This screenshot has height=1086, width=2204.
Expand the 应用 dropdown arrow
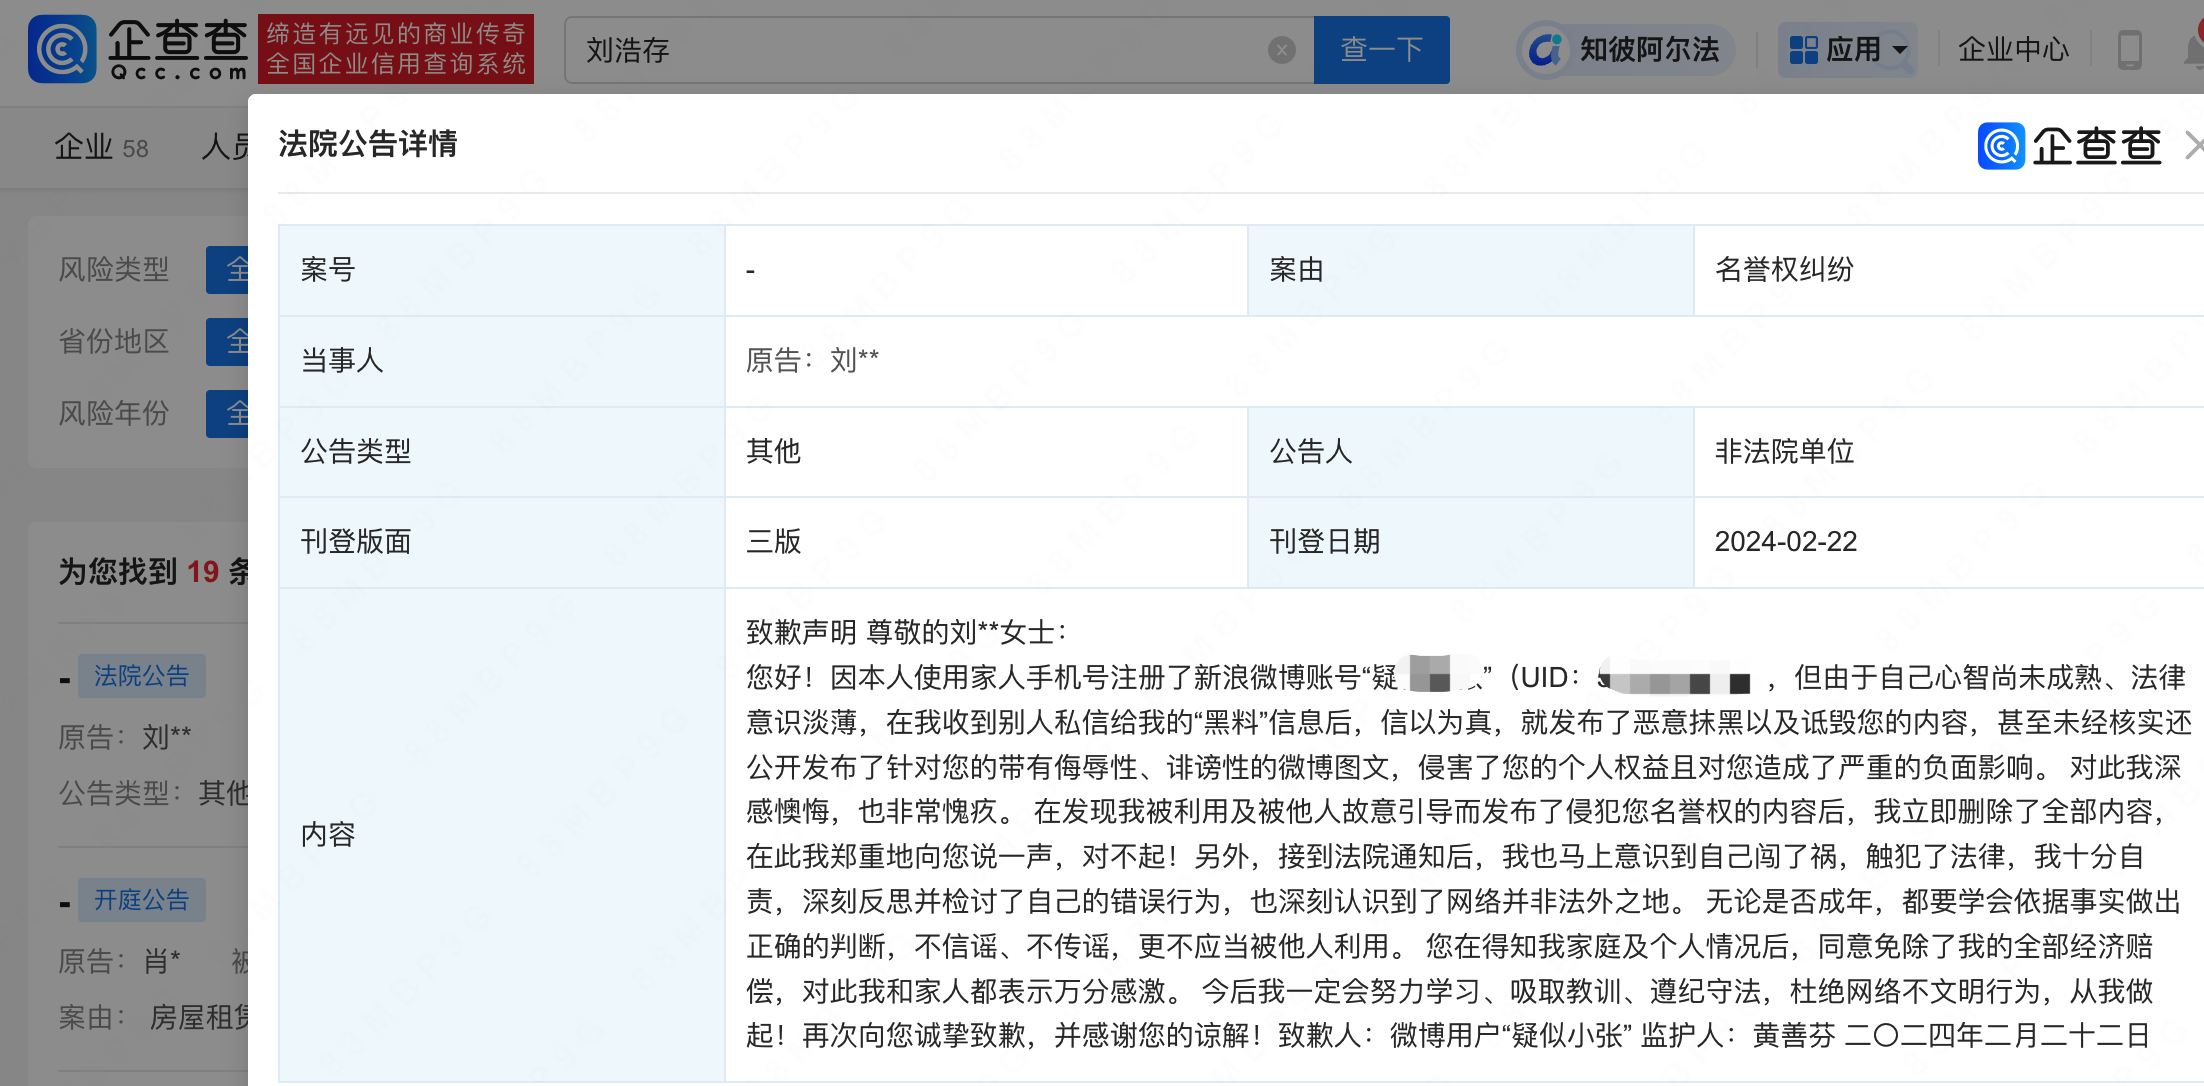(x=1900, y=50)
